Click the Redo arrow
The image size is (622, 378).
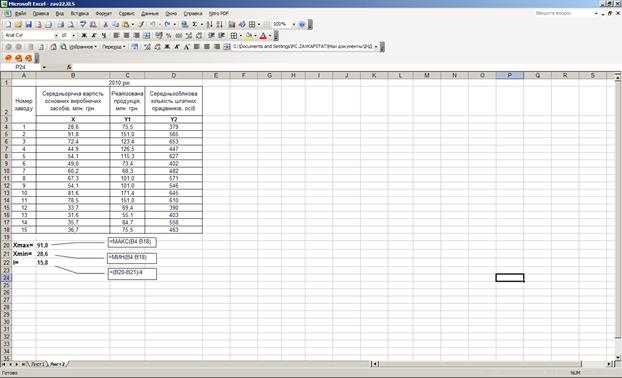pos(167,25)
